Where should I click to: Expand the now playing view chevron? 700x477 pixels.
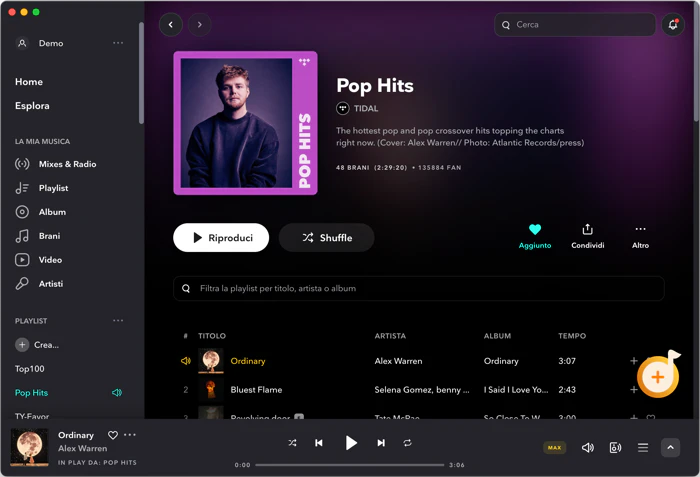tap(671, 448)
